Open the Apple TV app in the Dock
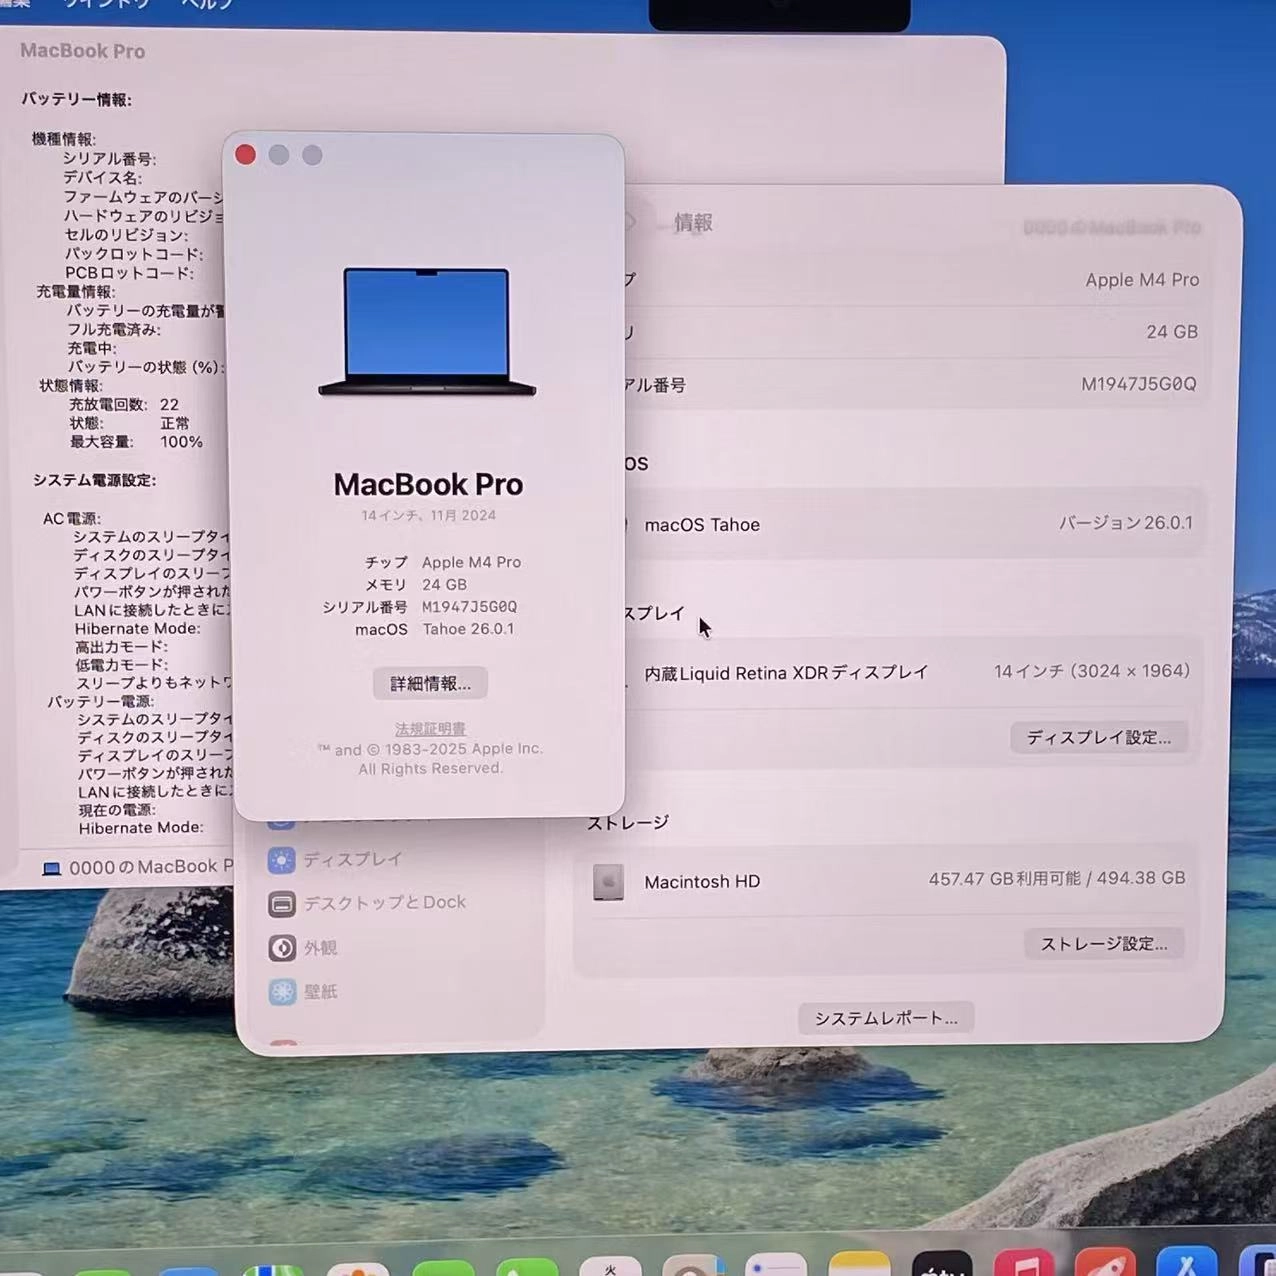 (x=942, y=1264)
